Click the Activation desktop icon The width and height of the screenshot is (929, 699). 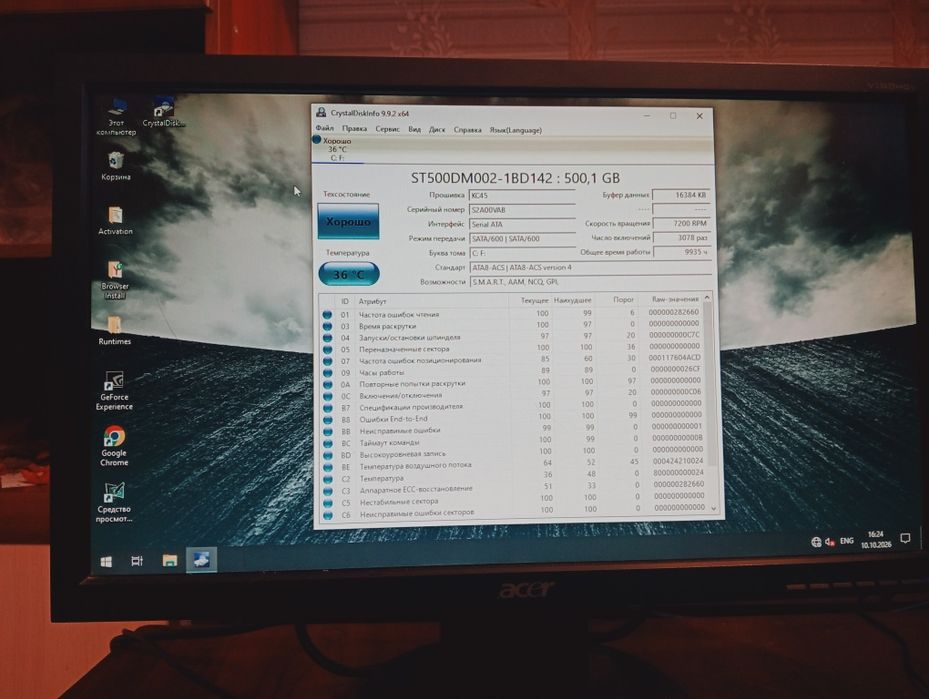[116, 221]
